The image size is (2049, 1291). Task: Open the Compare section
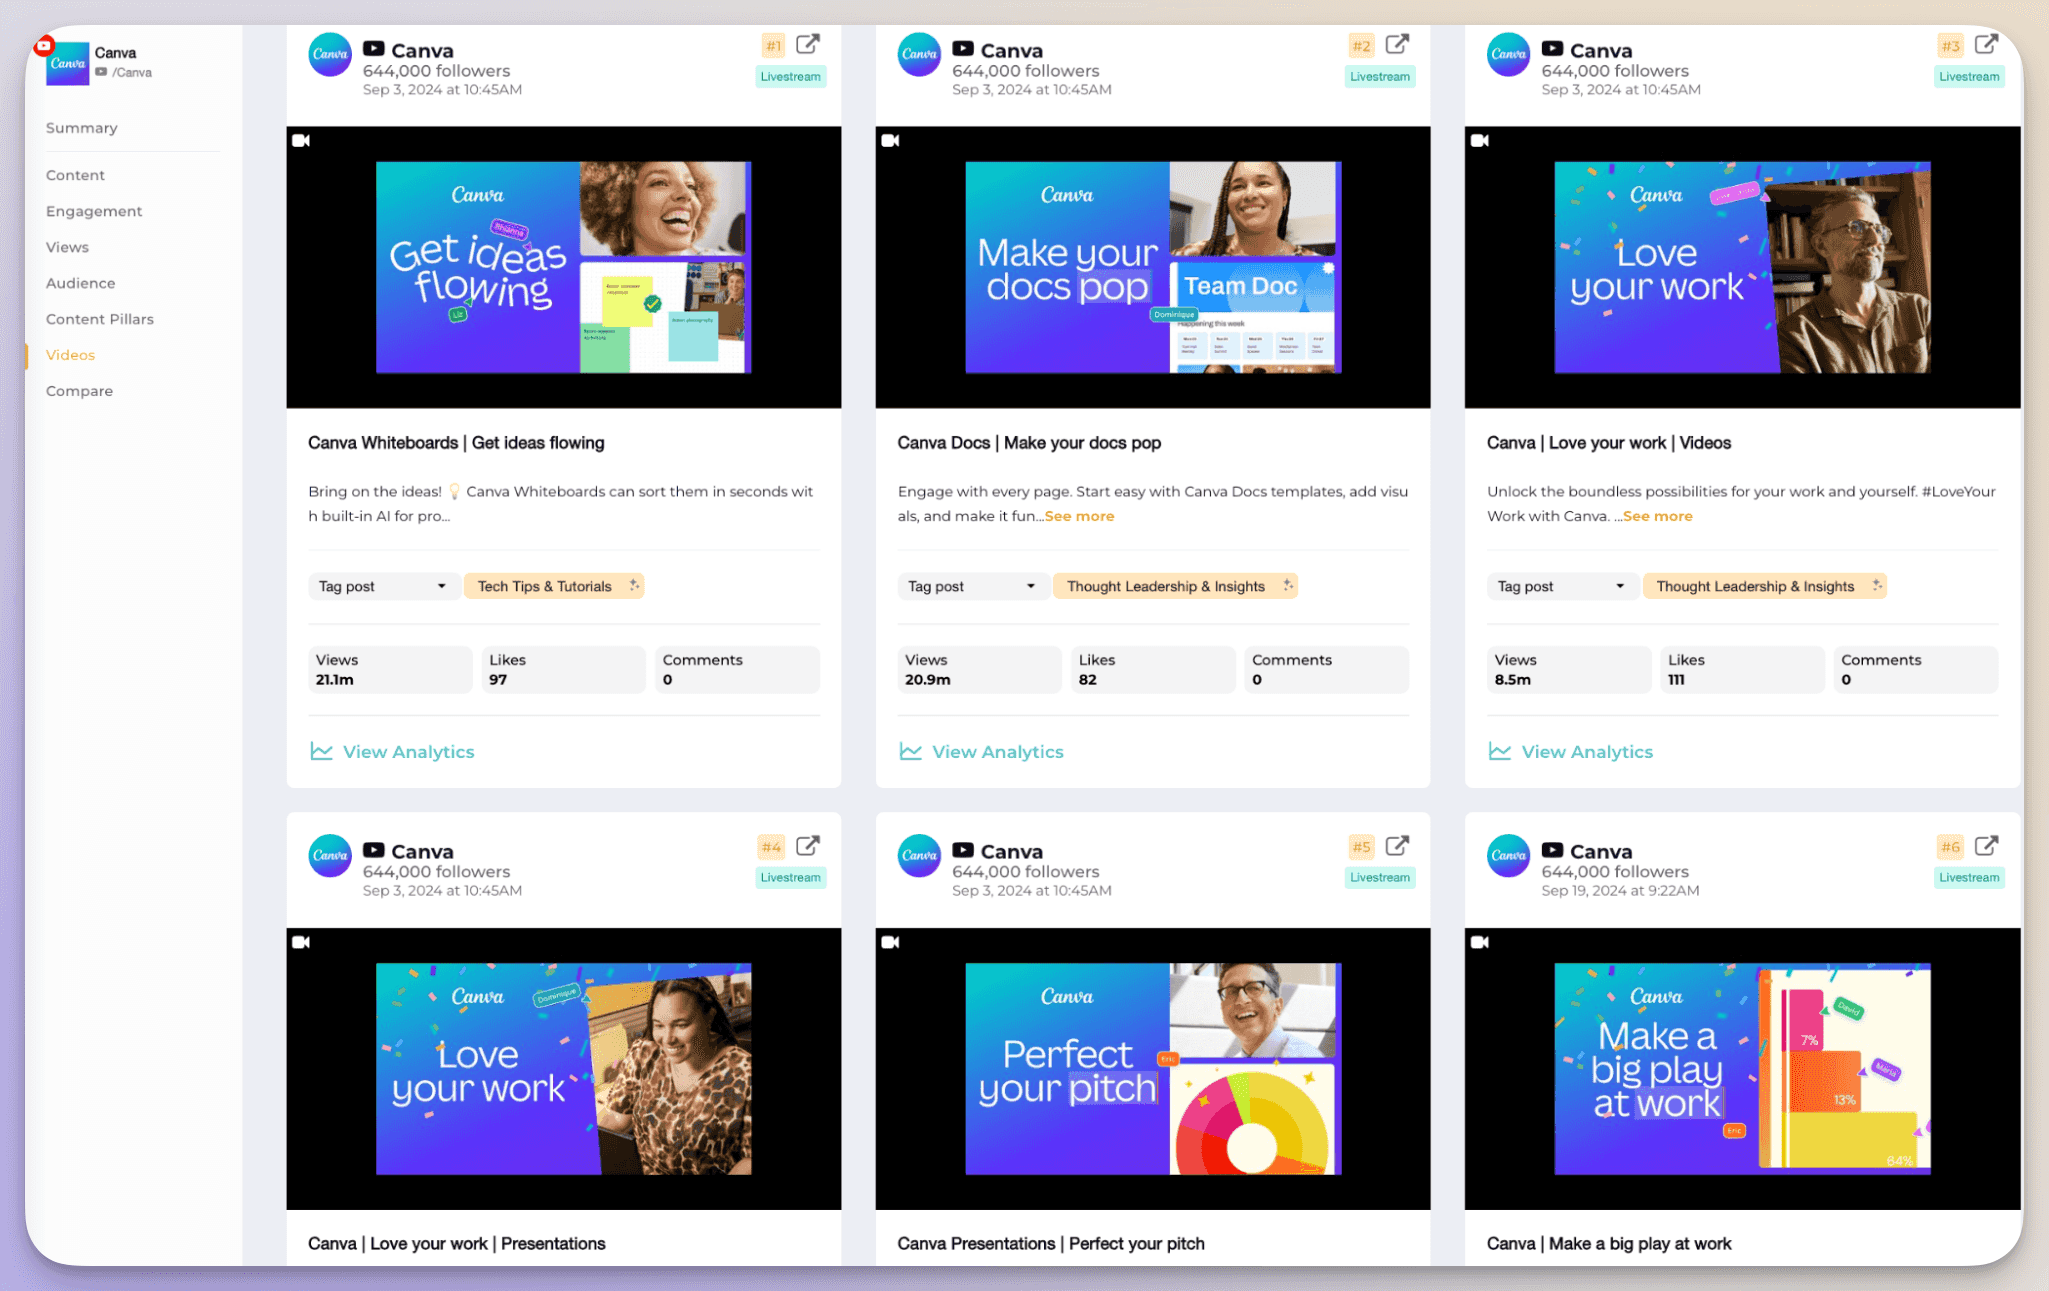[x=79, y=391]
